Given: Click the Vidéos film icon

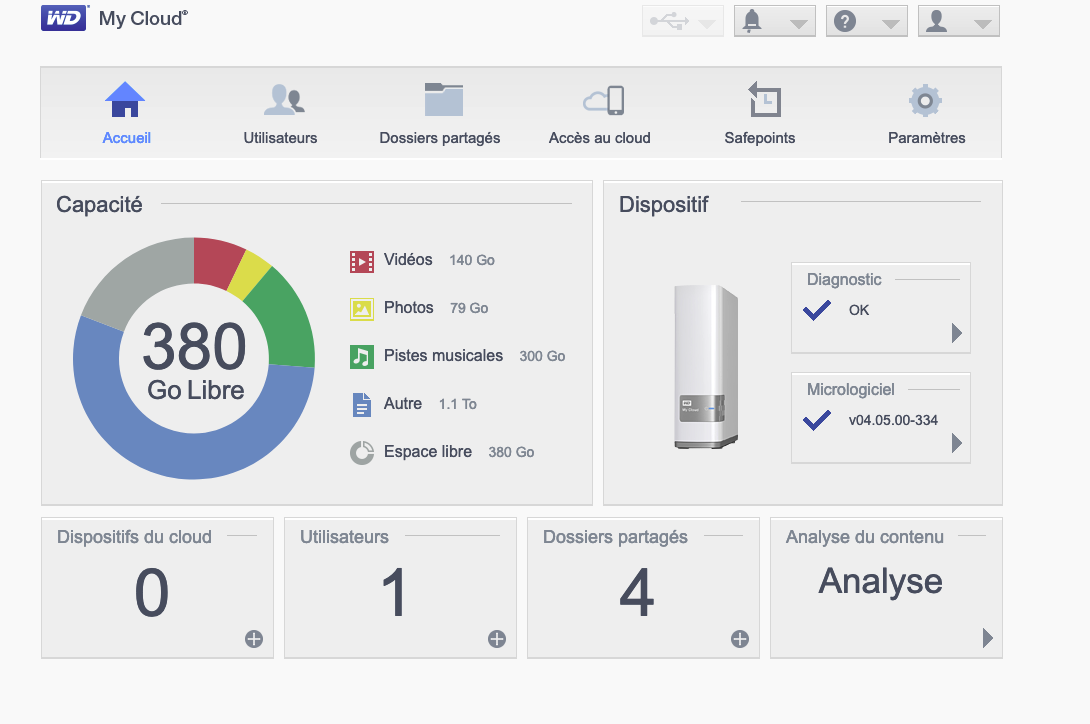Looking at the screenshot, I should pos(361,262).
